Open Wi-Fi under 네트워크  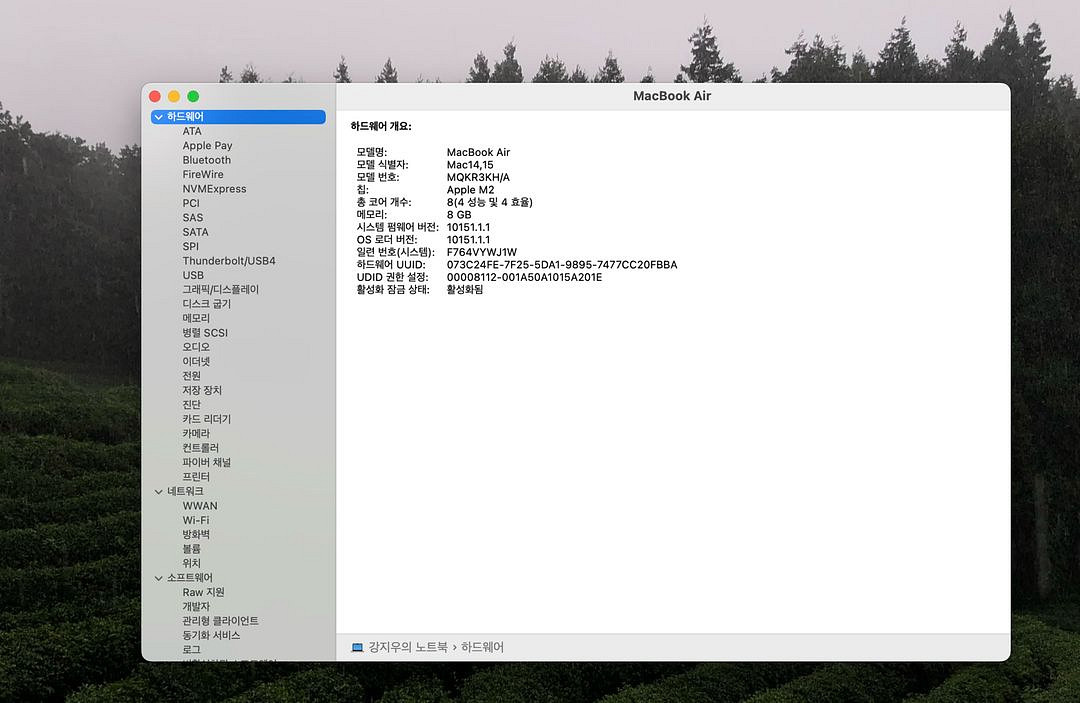coord(195,520)
